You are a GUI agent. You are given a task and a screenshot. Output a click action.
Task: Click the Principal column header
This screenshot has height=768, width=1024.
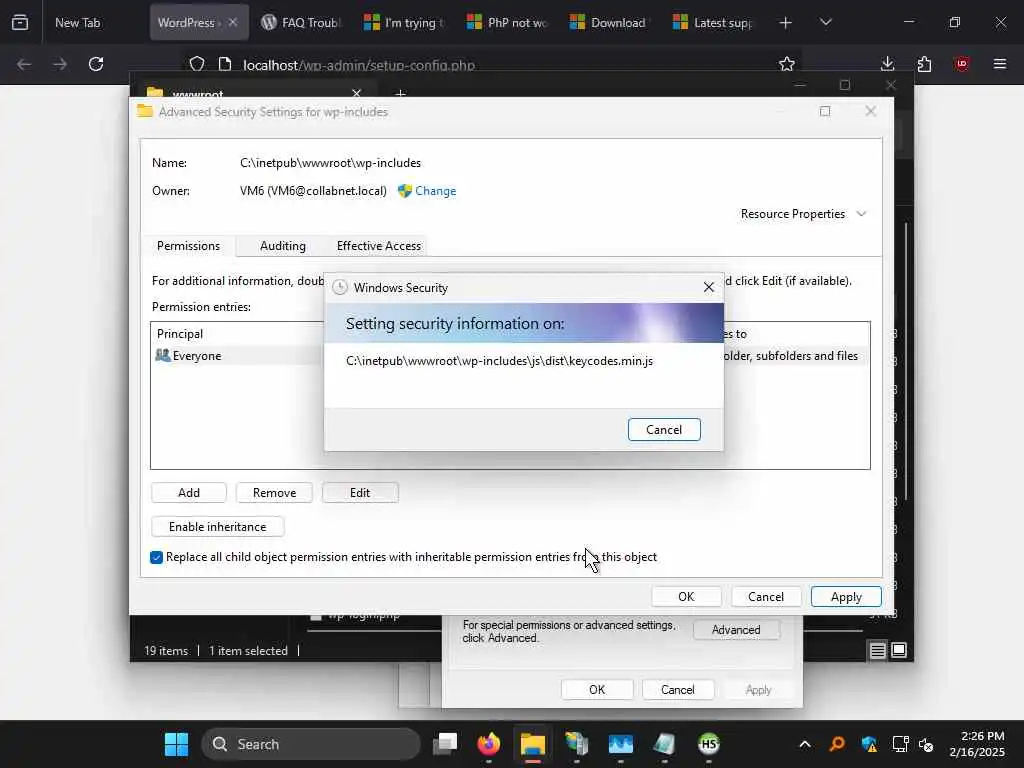[180, 334]
